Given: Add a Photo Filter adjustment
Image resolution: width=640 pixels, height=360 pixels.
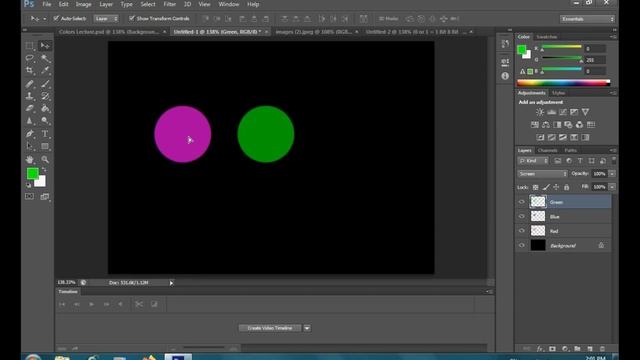Looking at the screenshot, I should (568, 124).
